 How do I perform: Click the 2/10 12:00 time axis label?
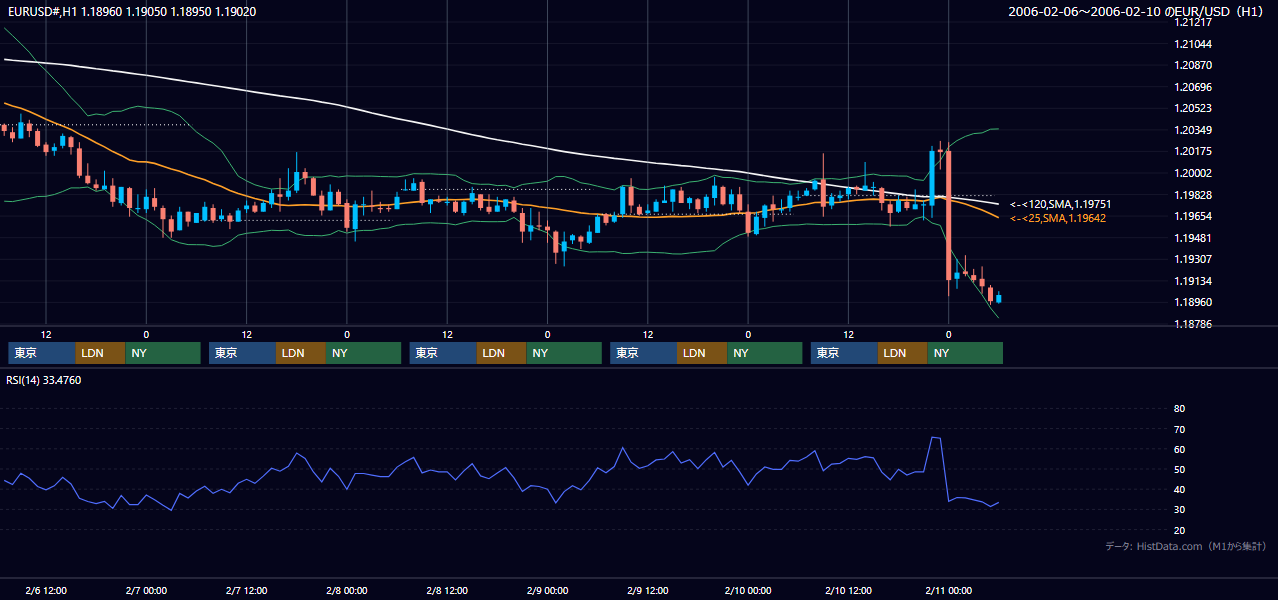click(x=848, y=591)
